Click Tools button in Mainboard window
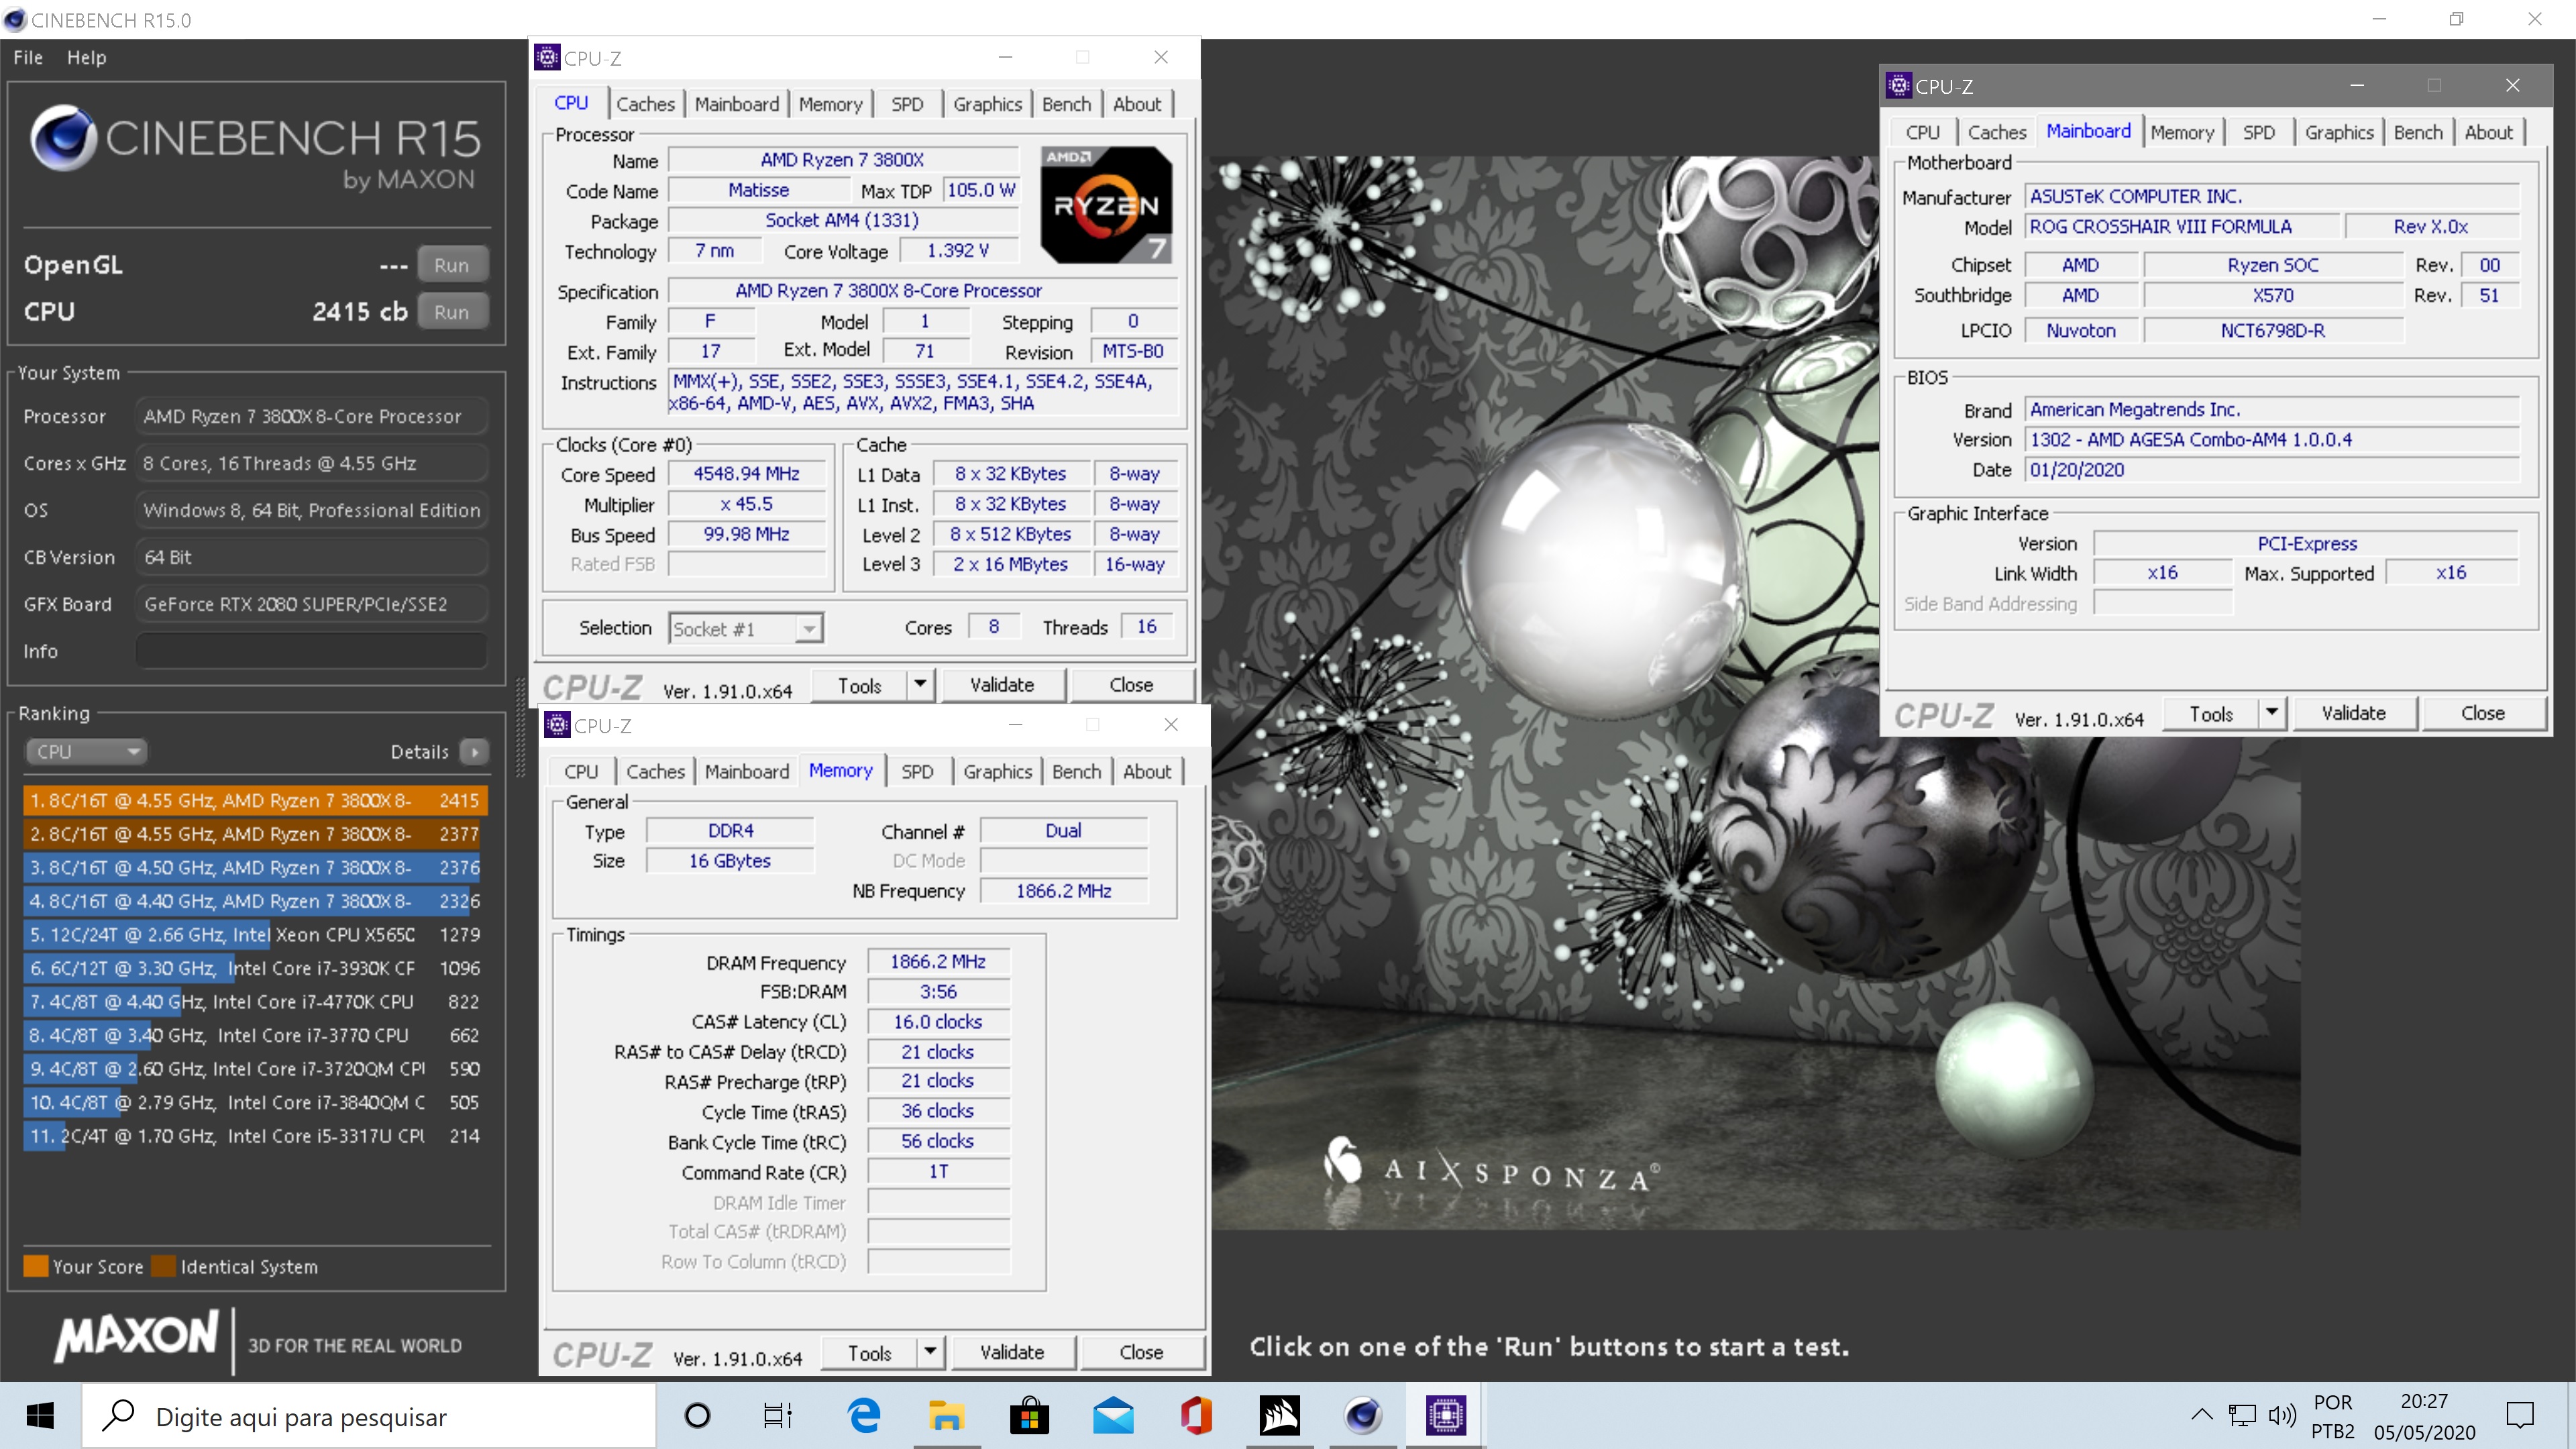 [x=2211, y=713]
